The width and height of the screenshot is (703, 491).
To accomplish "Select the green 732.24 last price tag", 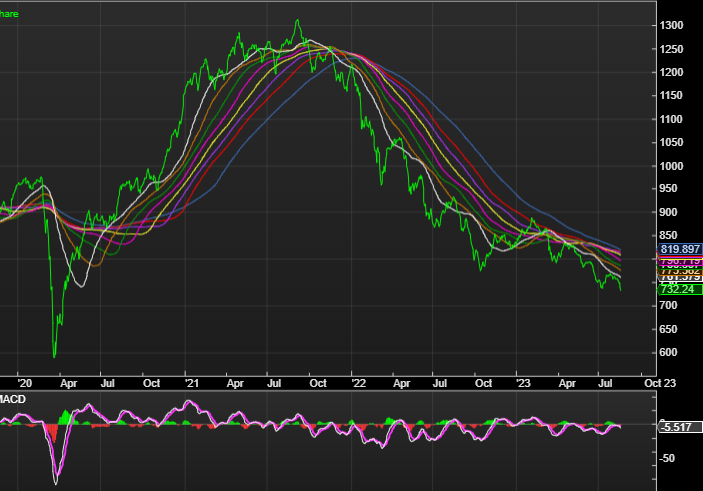I will tap(680, 289).
